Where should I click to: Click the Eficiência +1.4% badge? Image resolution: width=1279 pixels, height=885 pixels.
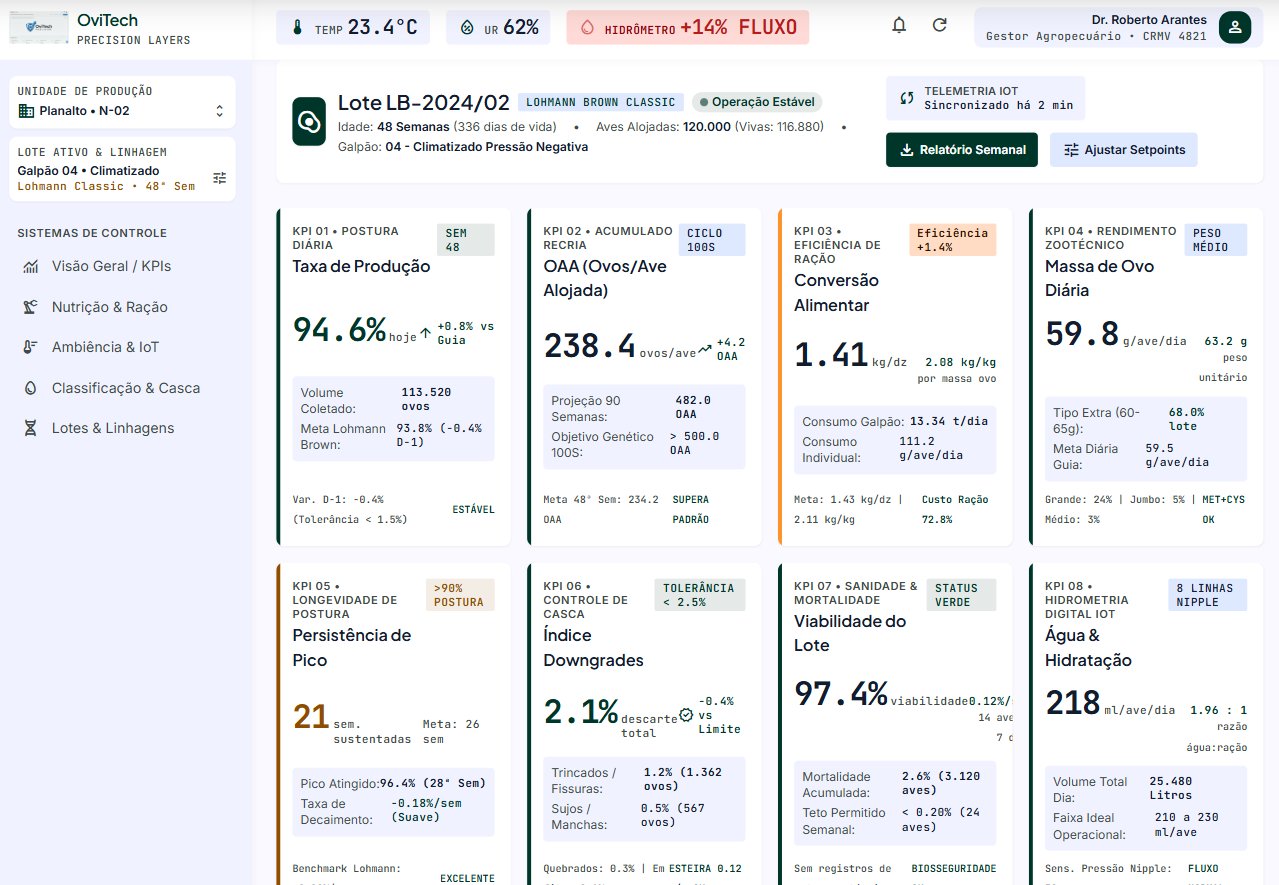953,240
